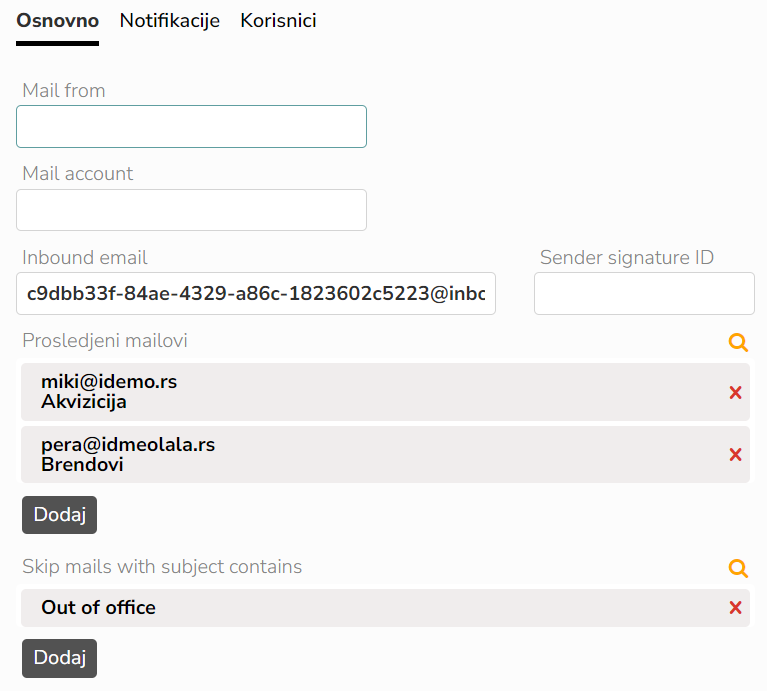Click the Sender signature ID label
The image size is (767, 691).
tap(627, 258)
